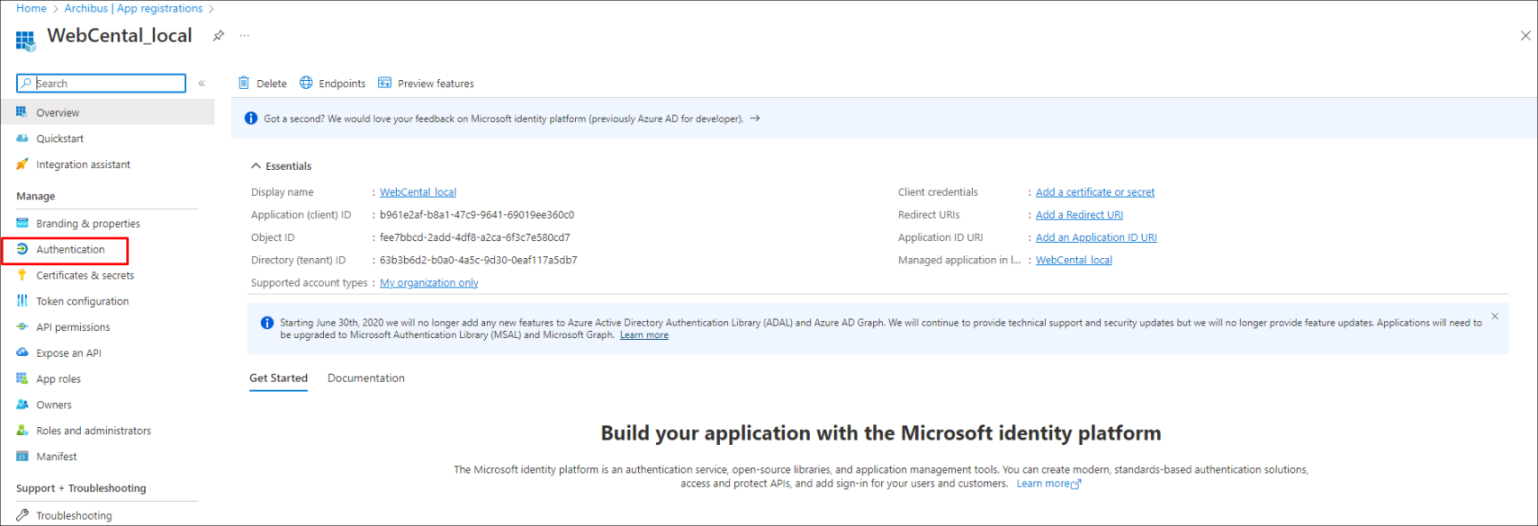1538x526 pixels.
Task: Click the Owners people icon
Action: [22, 405]
